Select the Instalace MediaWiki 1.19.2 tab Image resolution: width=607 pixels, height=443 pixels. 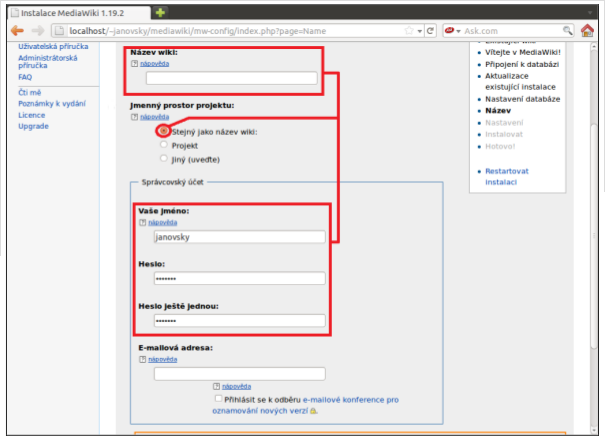tap(78, 13)
